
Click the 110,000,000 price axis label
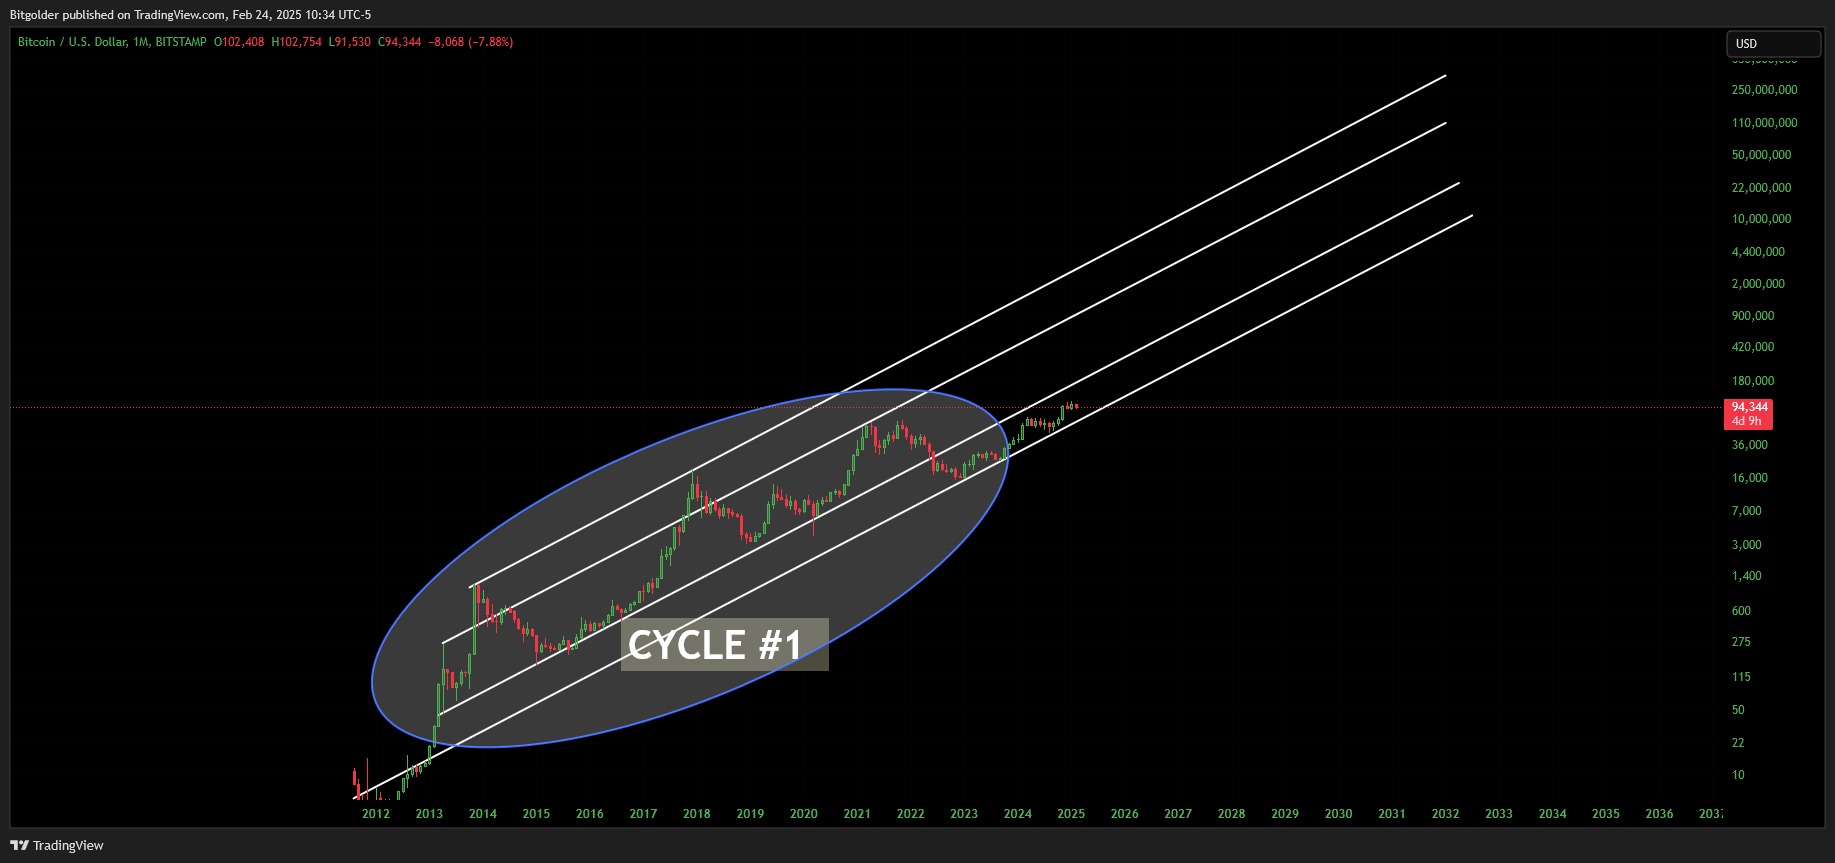tap(1765, 123)
